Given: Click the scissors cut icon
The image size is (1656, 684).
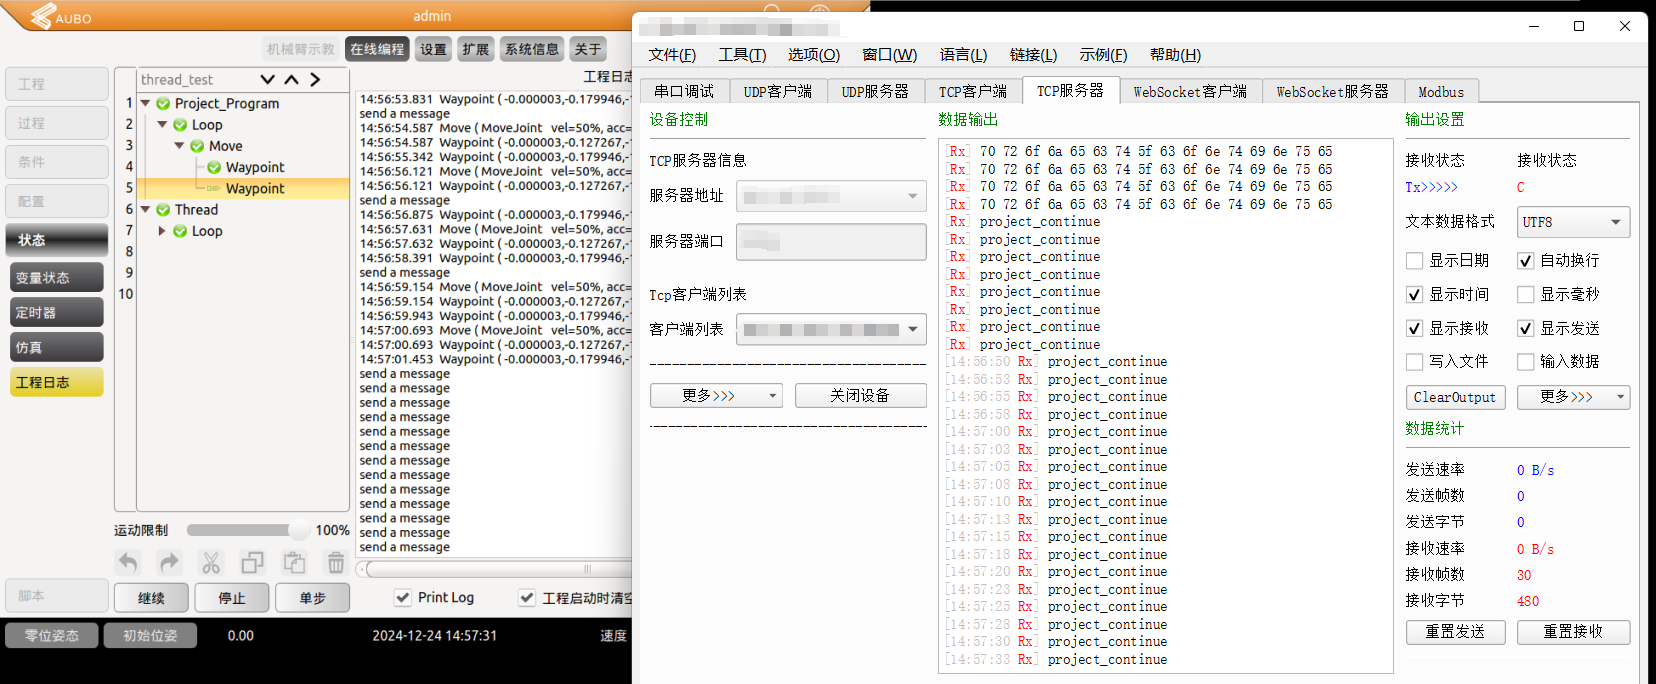Looking at the screenshot, I should point(211,563).
